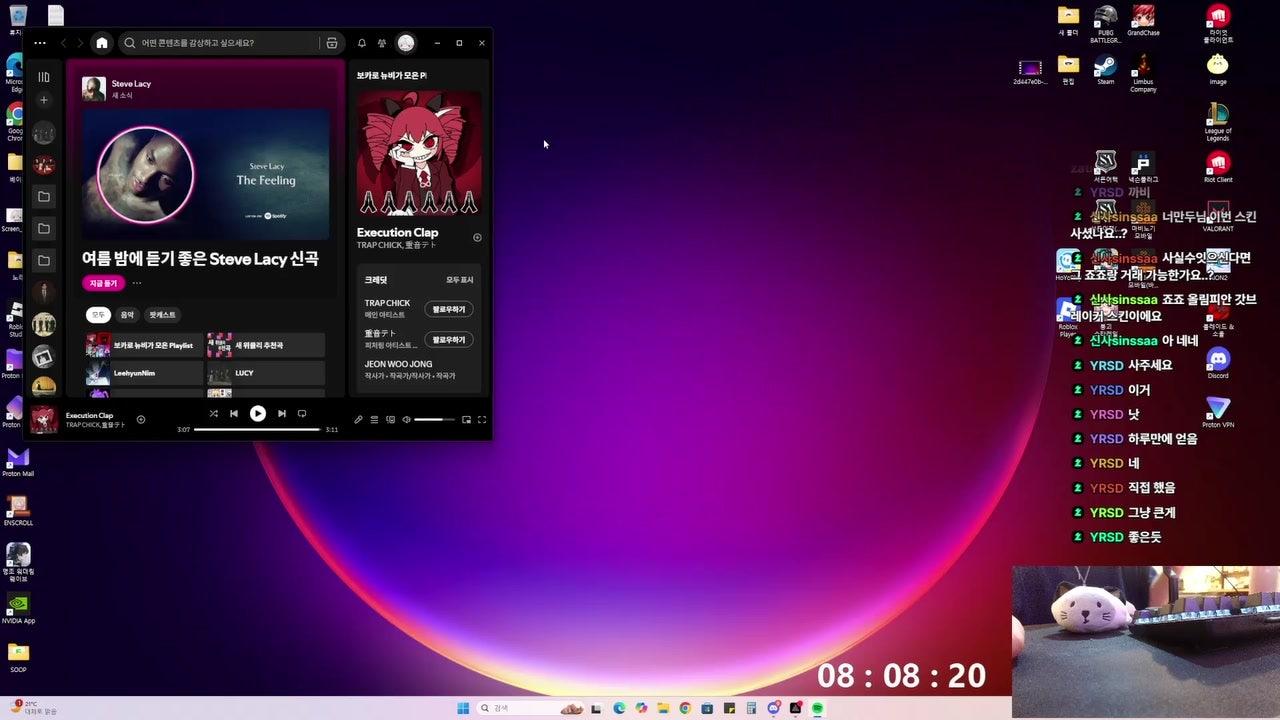The height and width of the screenshot is (720, 1280).
Task: Open 보카로 뉴비가 모은 Playlist tile
Action: (144, 345)
